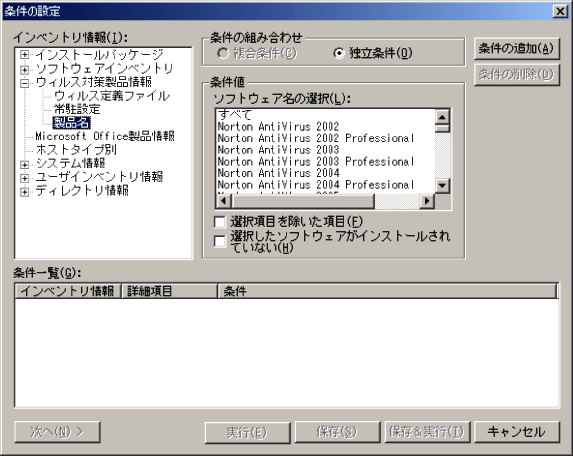Image resolution: width=573 pixels, height=456 pixels.
Task: Click the 詳細項目 column header
Action: pyautogui.click(x=169, y=291)
